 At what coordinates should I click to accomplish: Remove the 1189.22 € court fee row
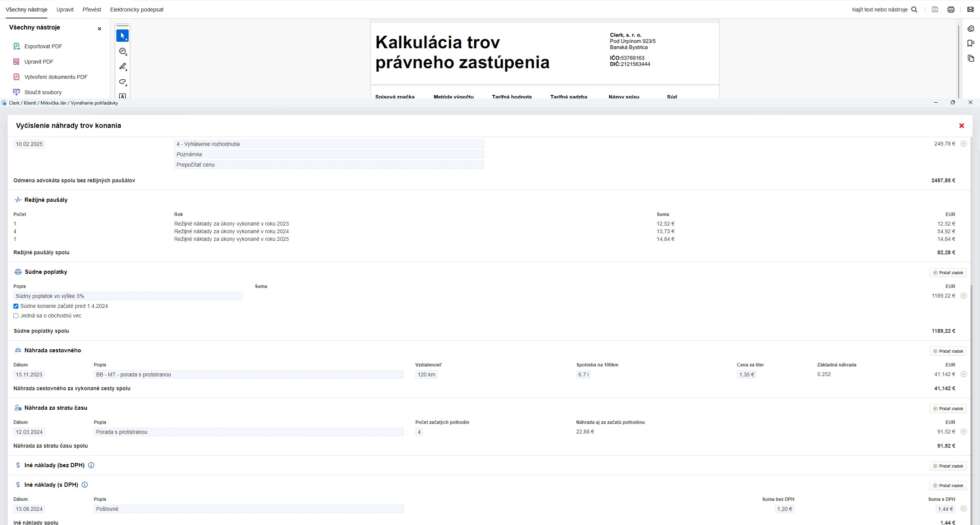(x=963, y=296)
